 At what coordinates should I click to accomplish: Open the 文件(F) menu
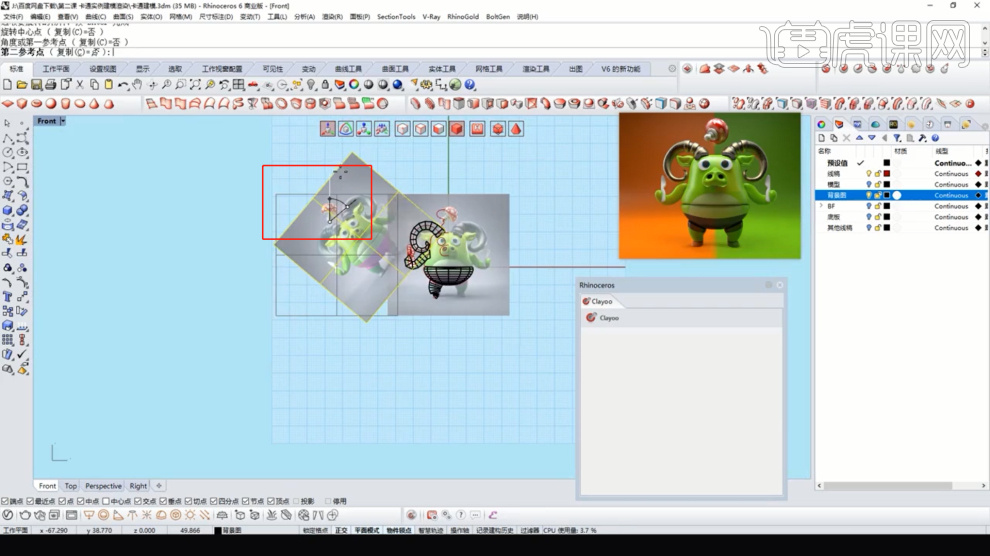pos(13,17)
